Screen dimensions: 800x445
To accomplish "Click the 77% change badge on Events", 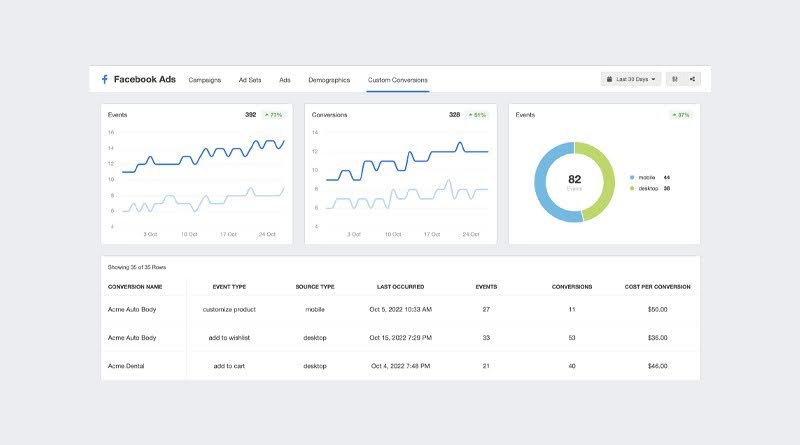I will tap(273, 115).
